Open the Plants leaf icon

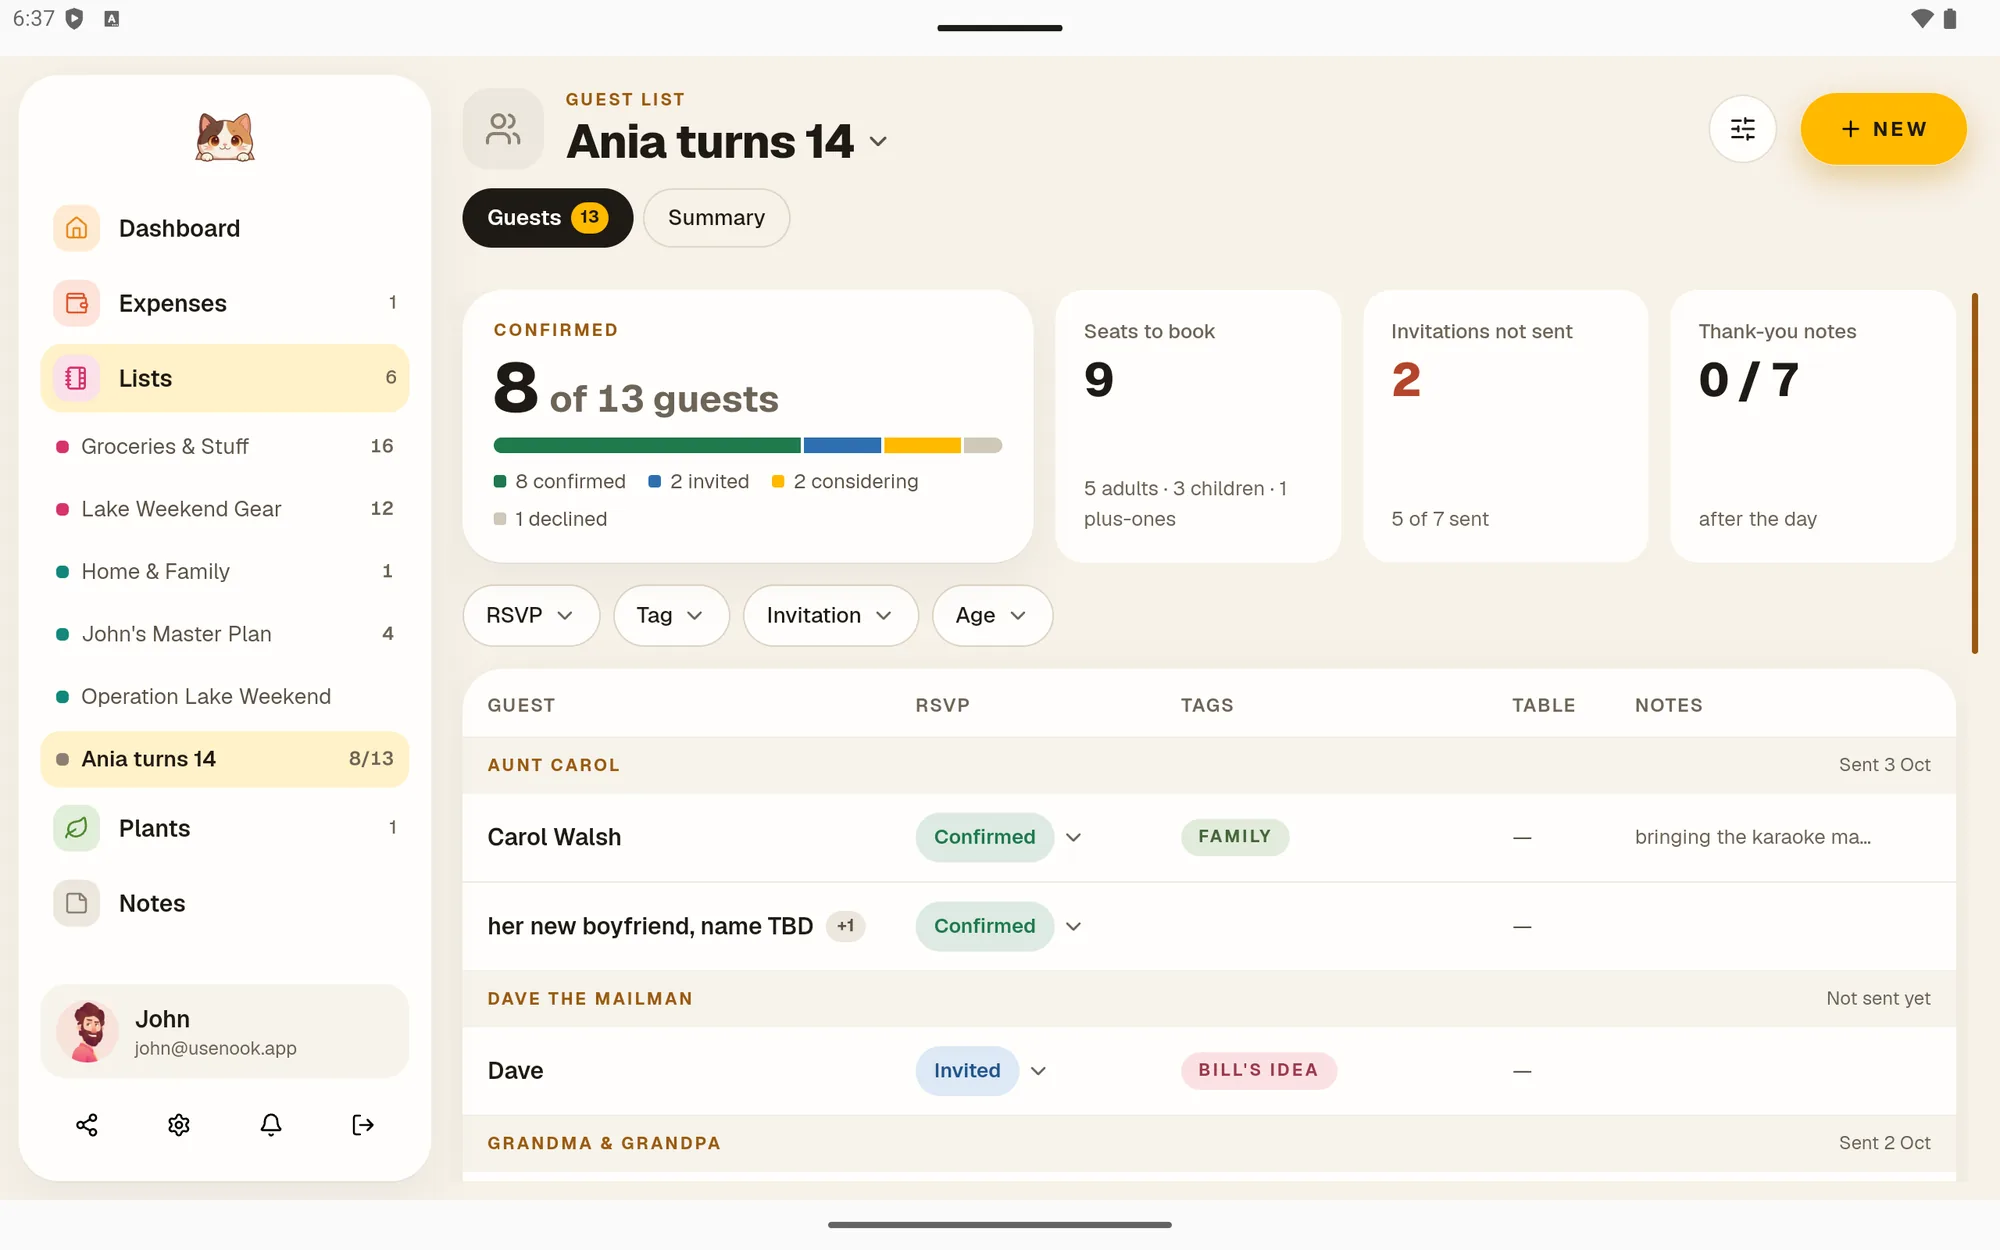pos(76,828)
